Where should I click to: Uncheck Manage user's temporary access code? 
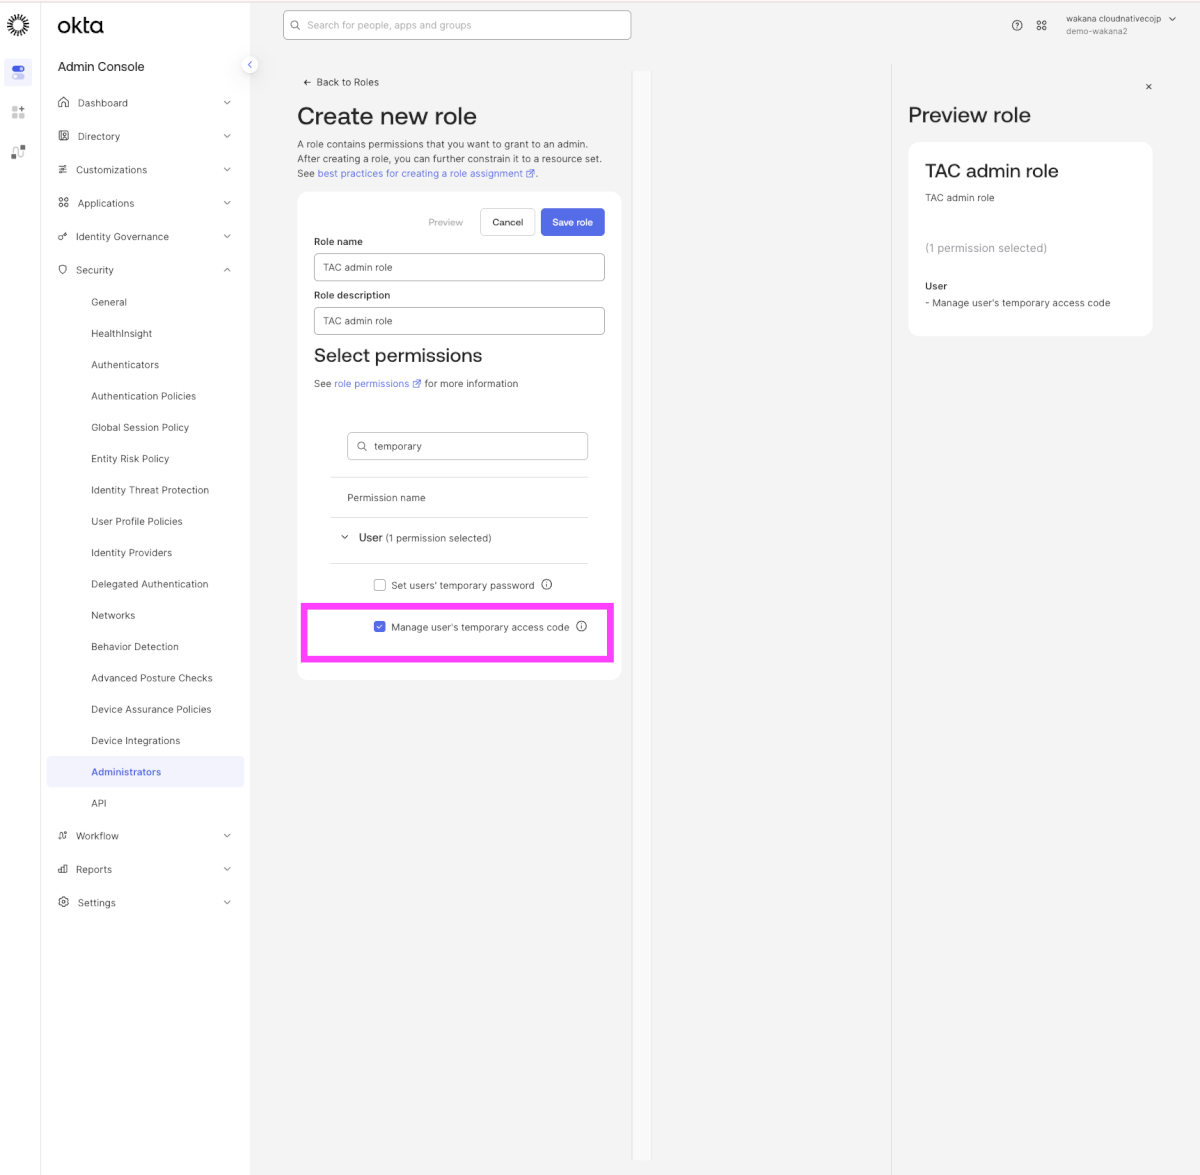(x=380, y=627)
